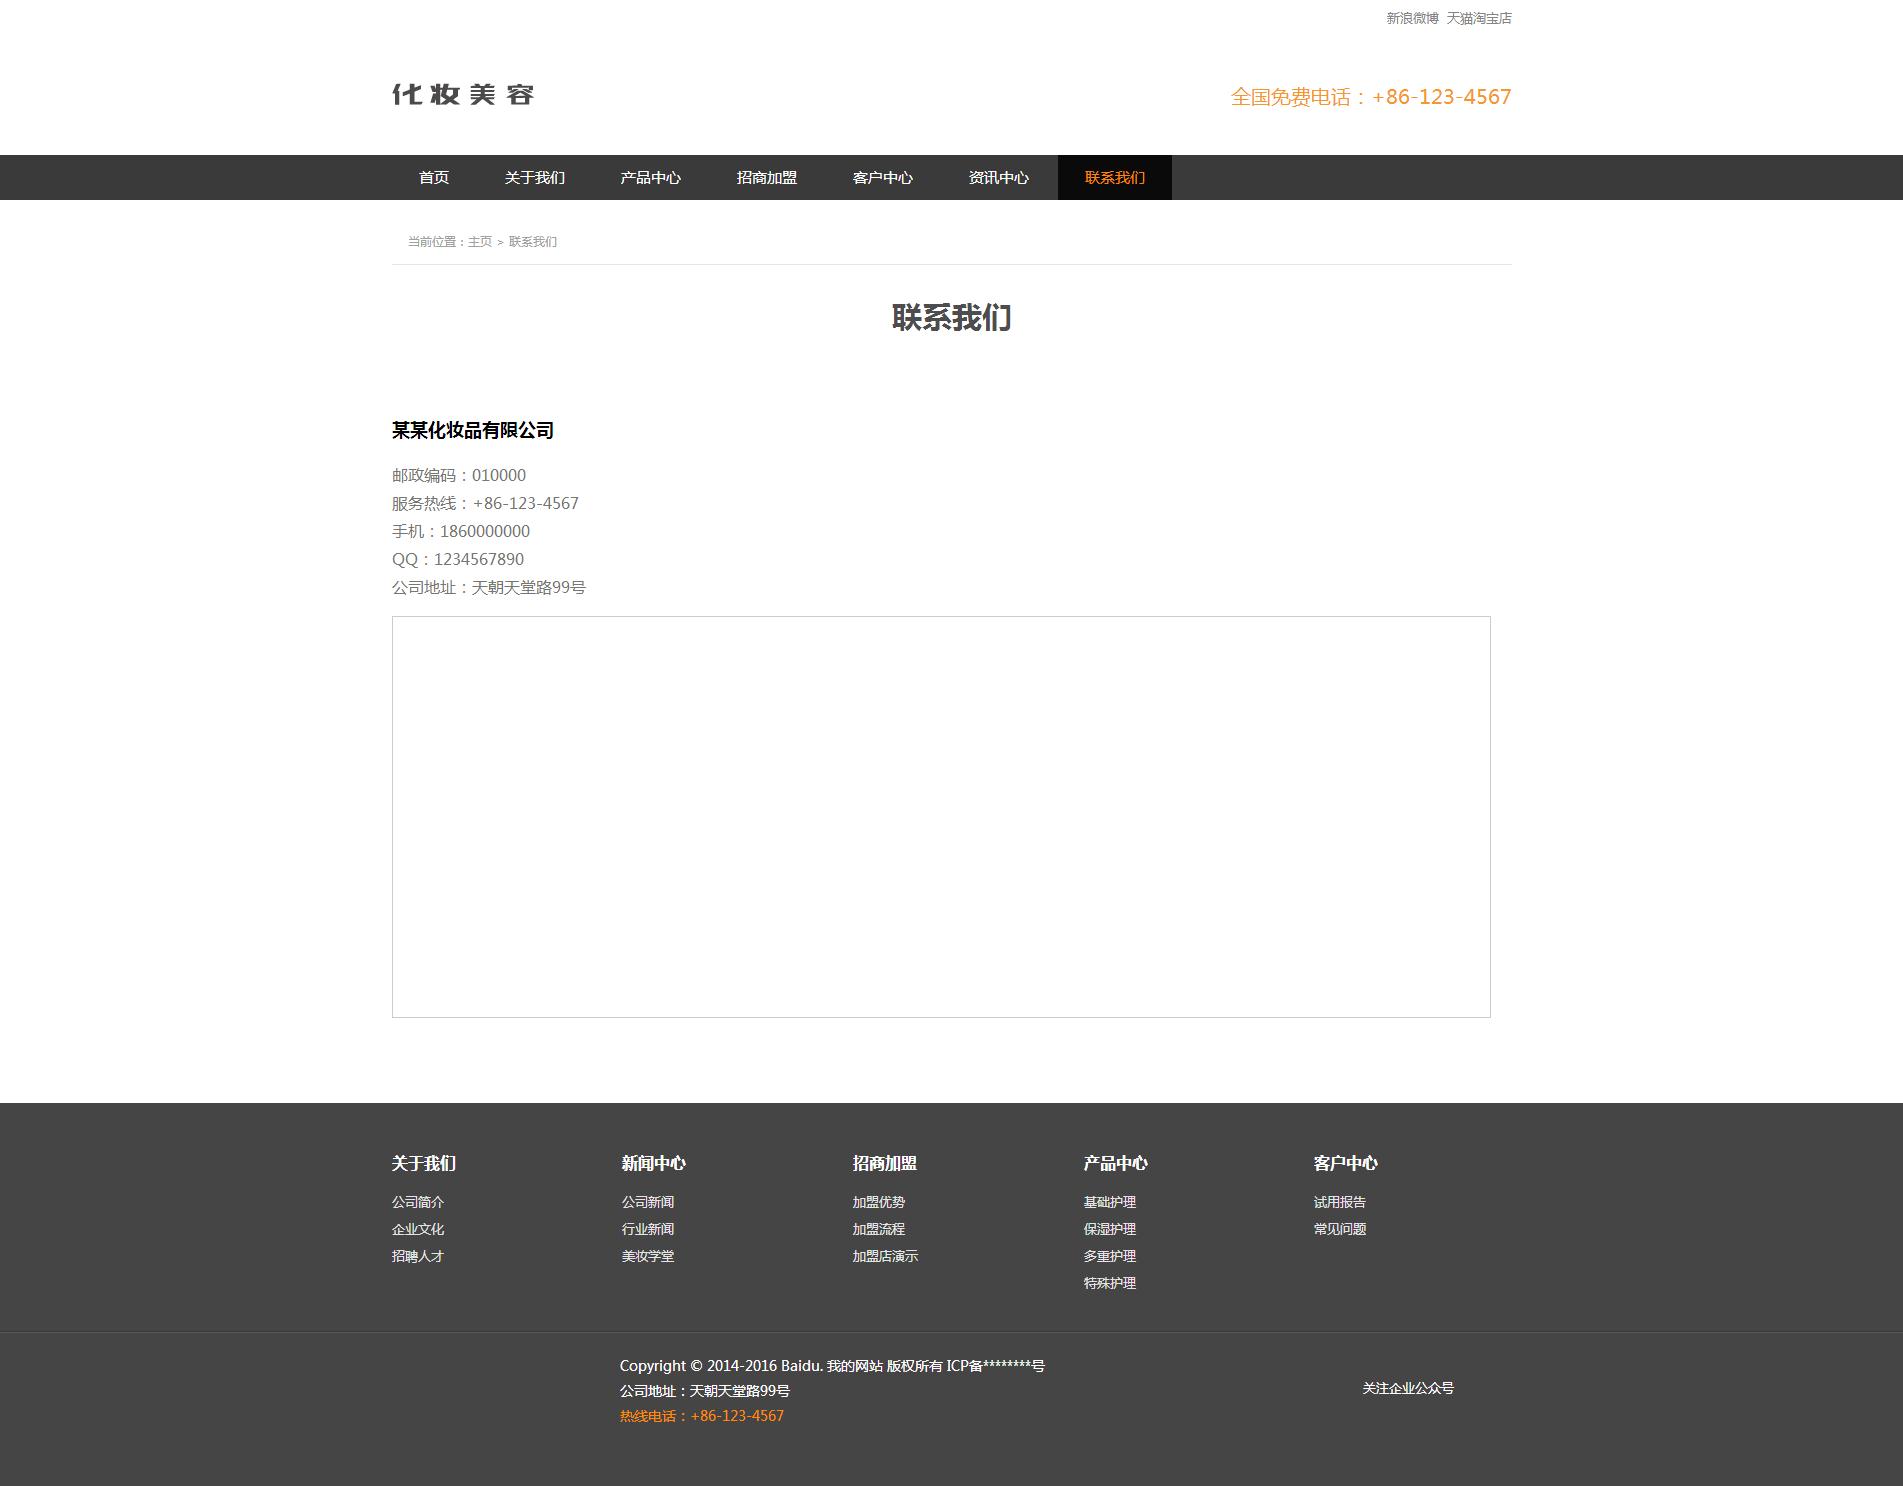Click the 化妆美容 site logo

tap(463, 95)
